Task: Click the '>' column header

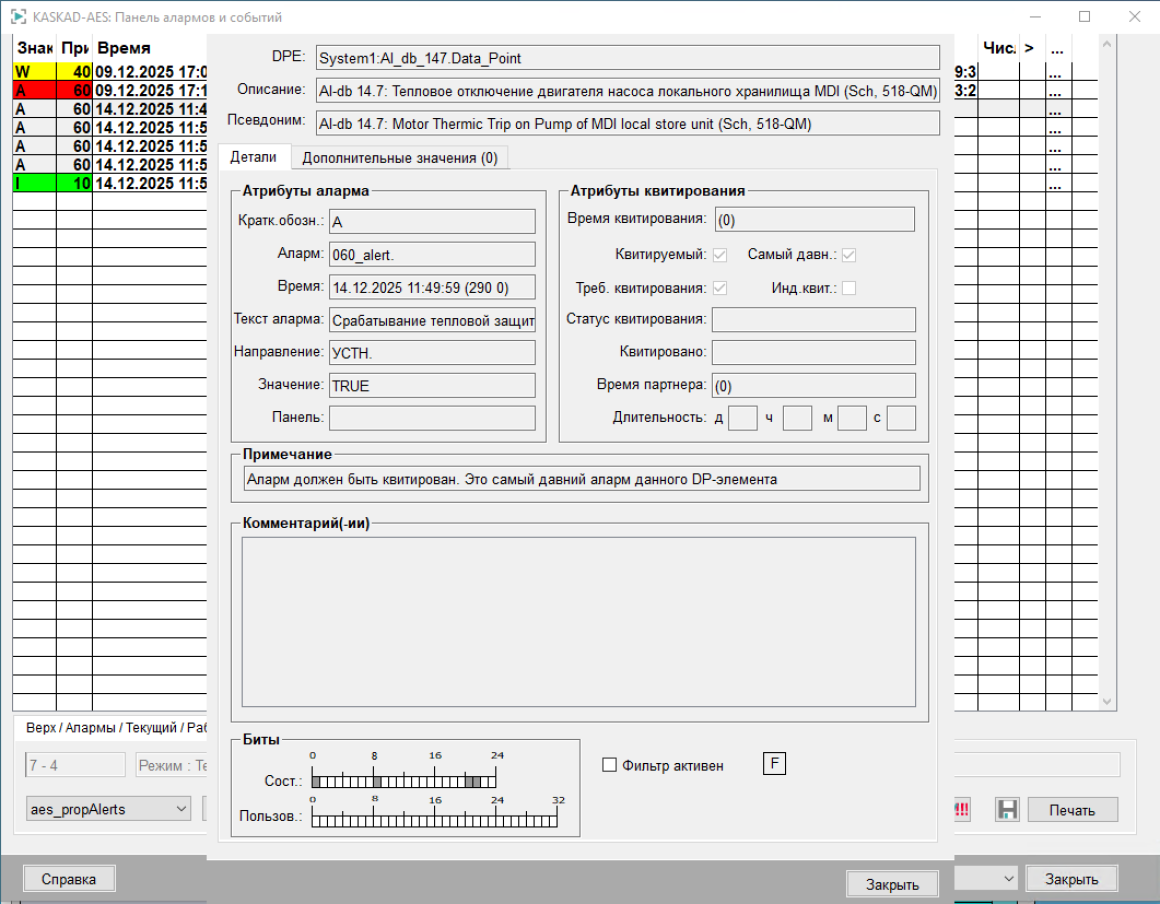Action: point(1030,48)
